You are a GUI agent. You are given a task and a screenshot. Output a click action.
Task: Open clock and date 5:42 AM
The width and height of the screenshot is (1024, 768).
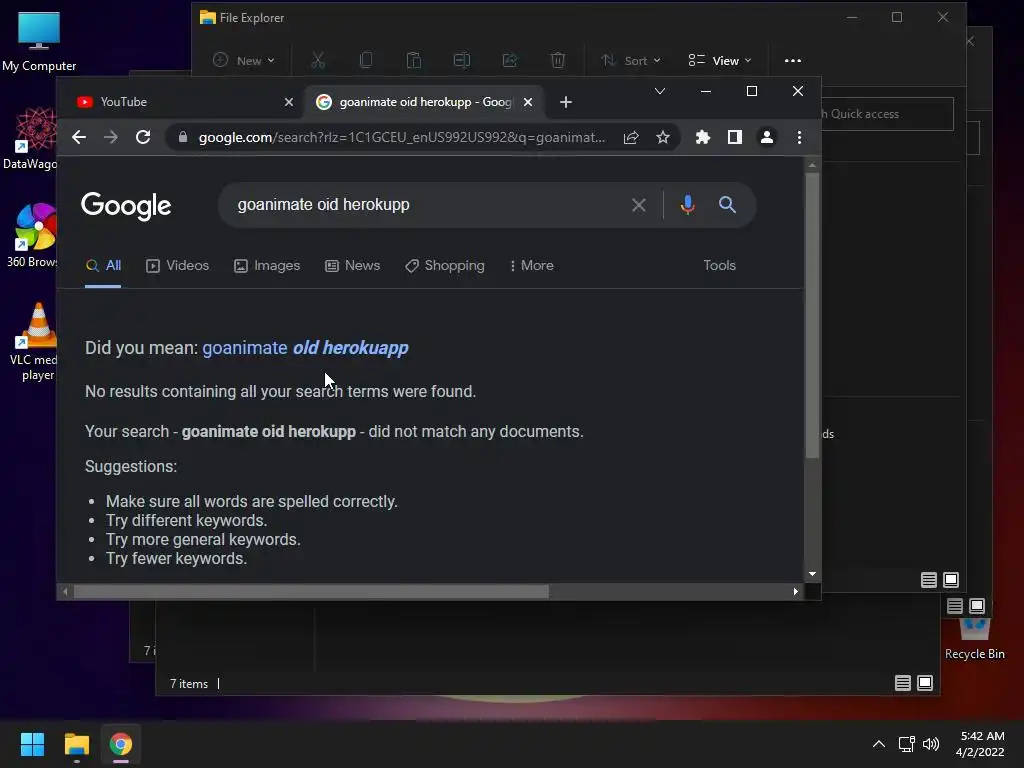(x=980, y=744)
